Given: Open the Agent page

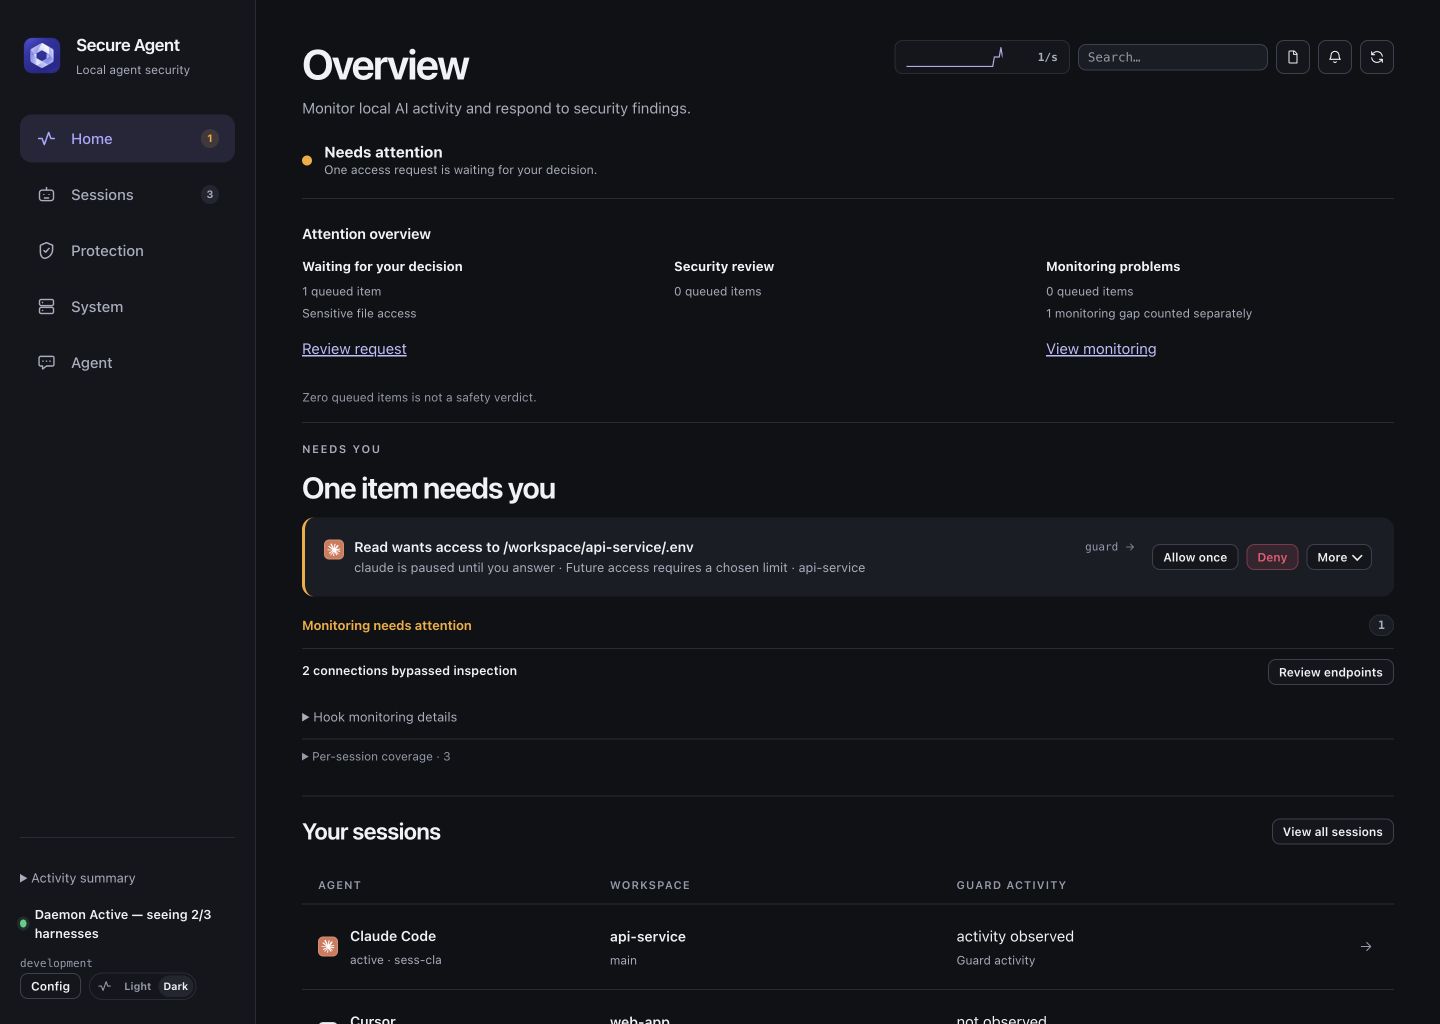Looking at the screenshot, I should point(127,363).
